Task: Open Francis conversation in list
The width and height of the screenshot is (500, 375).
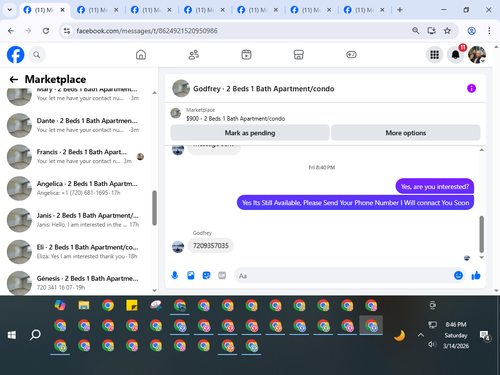Action: point(77,157)
